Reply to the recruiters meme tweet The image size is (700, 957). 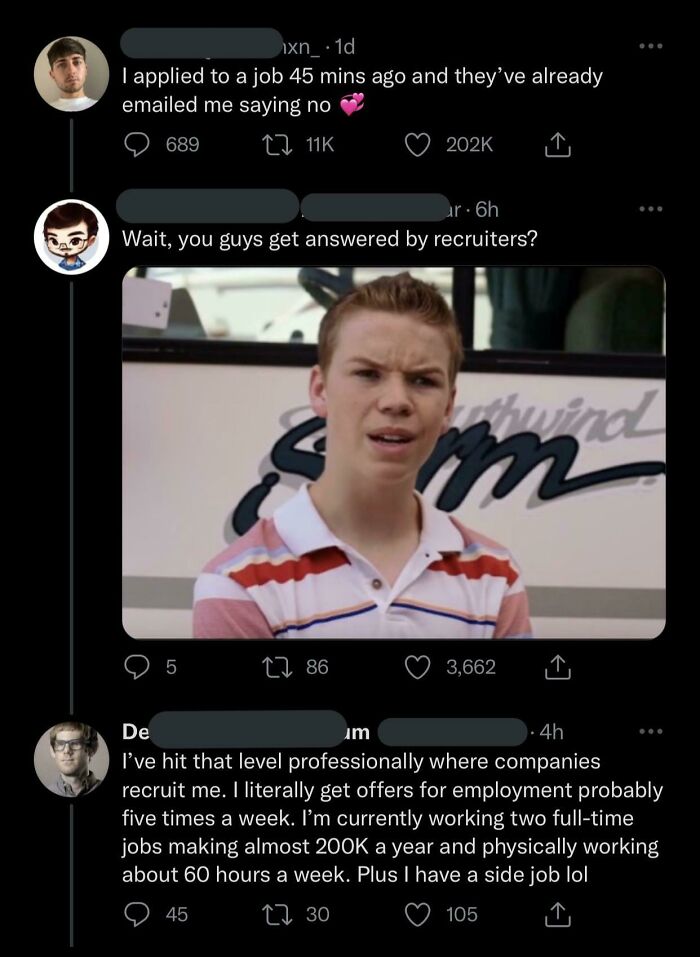[x=137, y=666]
